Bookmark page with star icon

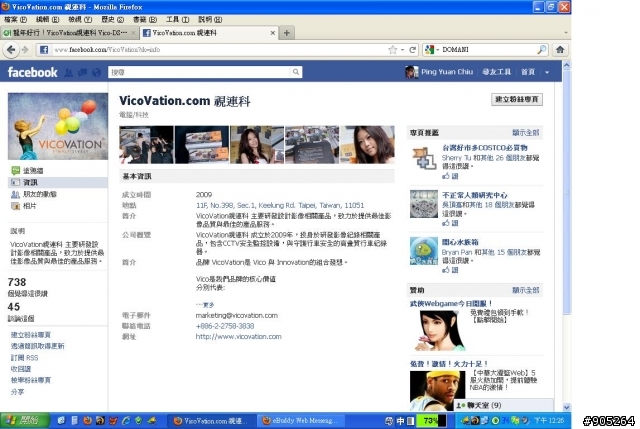pos(392,50)
